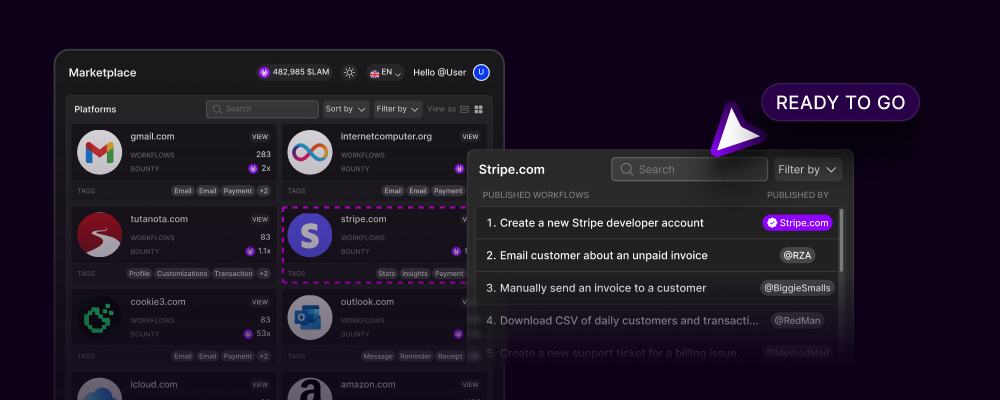The width and height of the screenshot is (1000, 400).
Task: Click the 482,985 $LAM balance pill
Action: (295, 73)
